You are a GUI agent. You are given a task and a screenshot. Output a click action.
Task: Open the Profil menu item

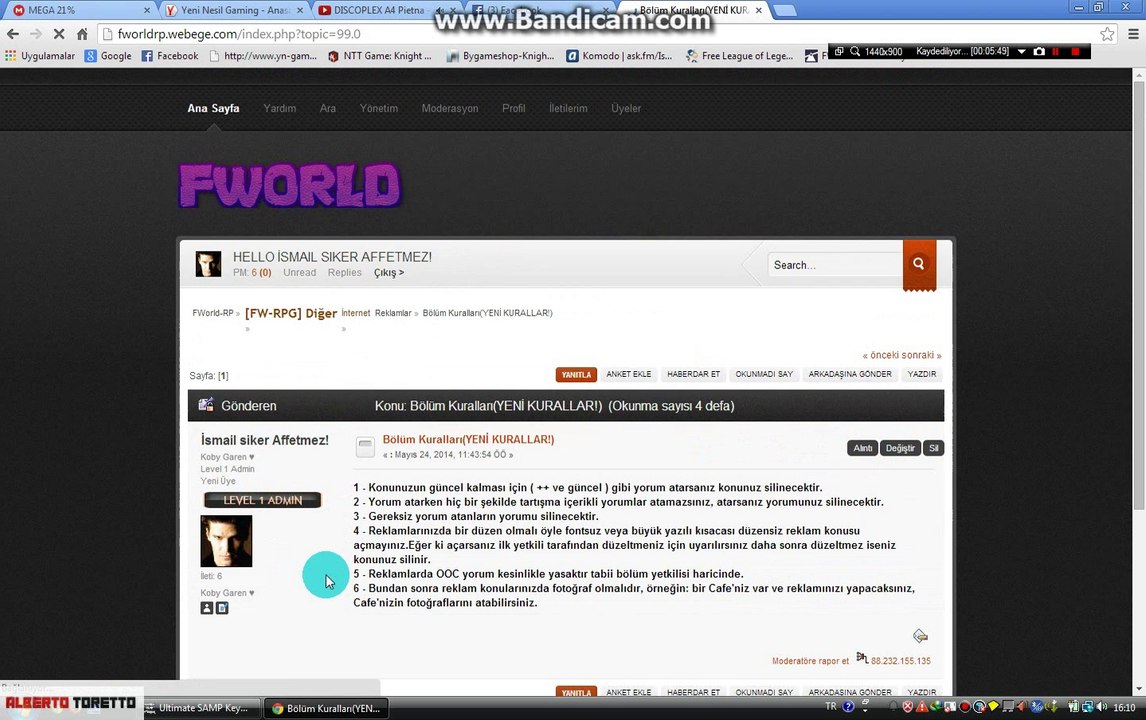[x=513, y=108]
